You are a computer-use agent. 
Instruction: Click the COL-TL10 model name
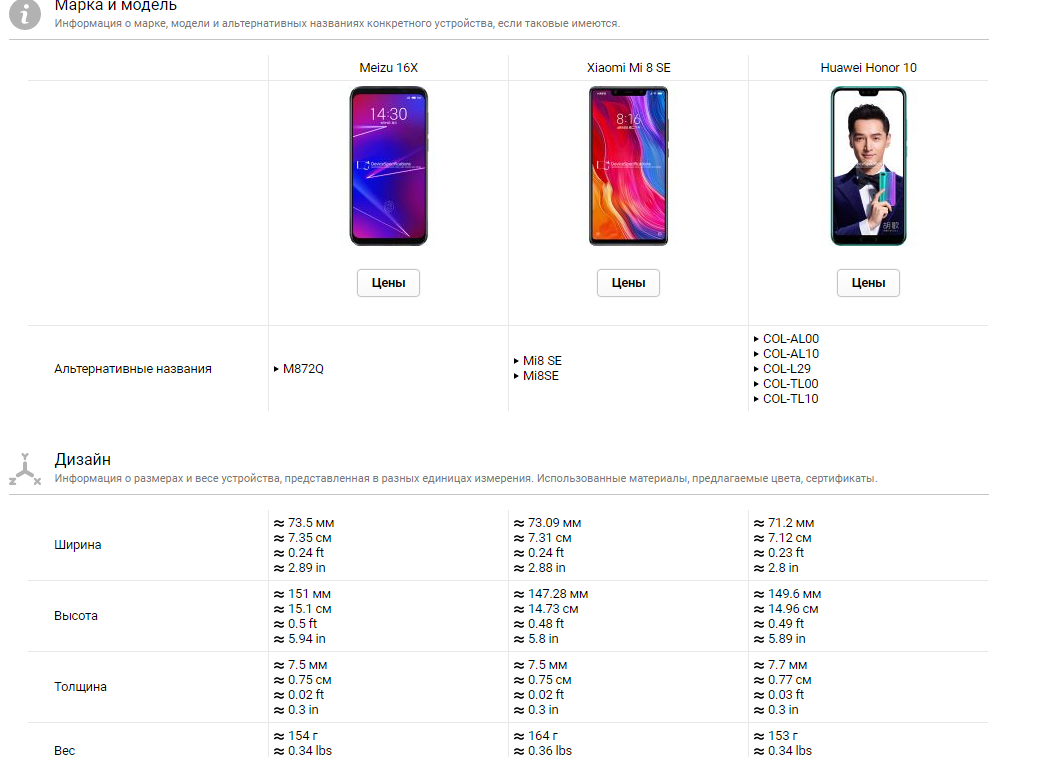tap(790, 399)
